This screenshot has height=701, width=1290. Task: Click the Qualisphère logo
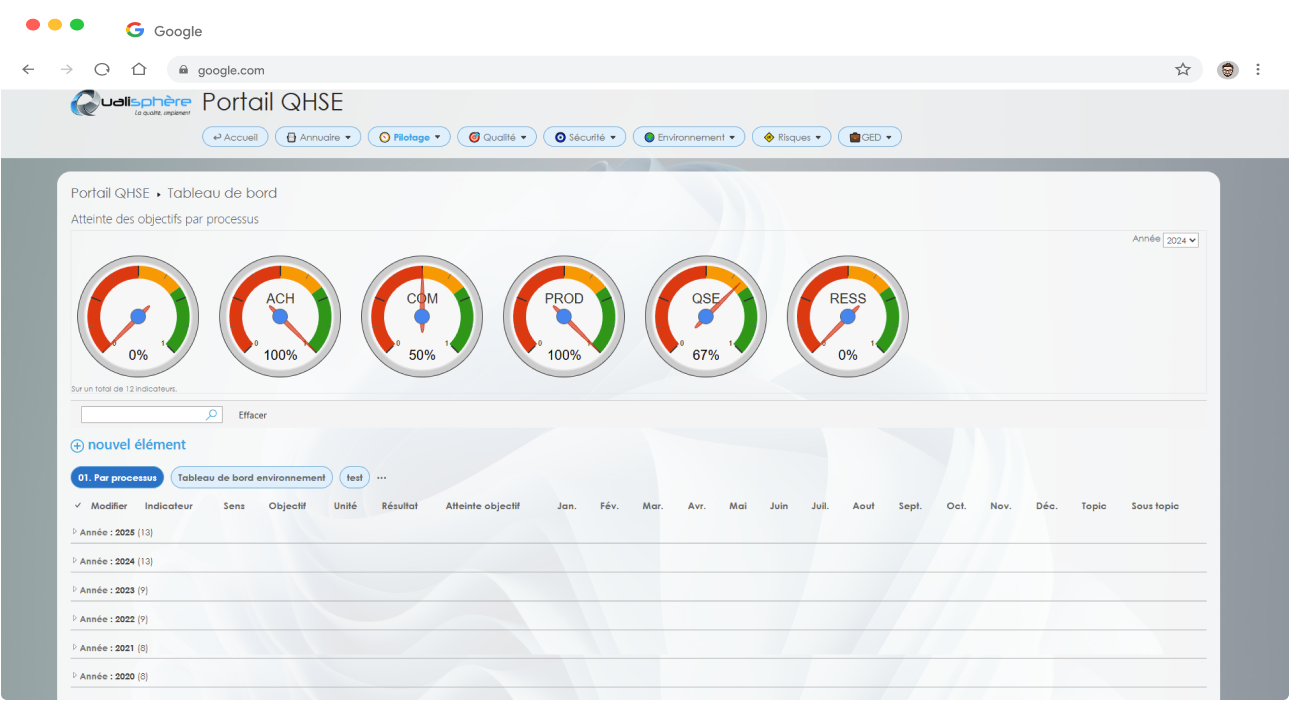coord(130,104)
